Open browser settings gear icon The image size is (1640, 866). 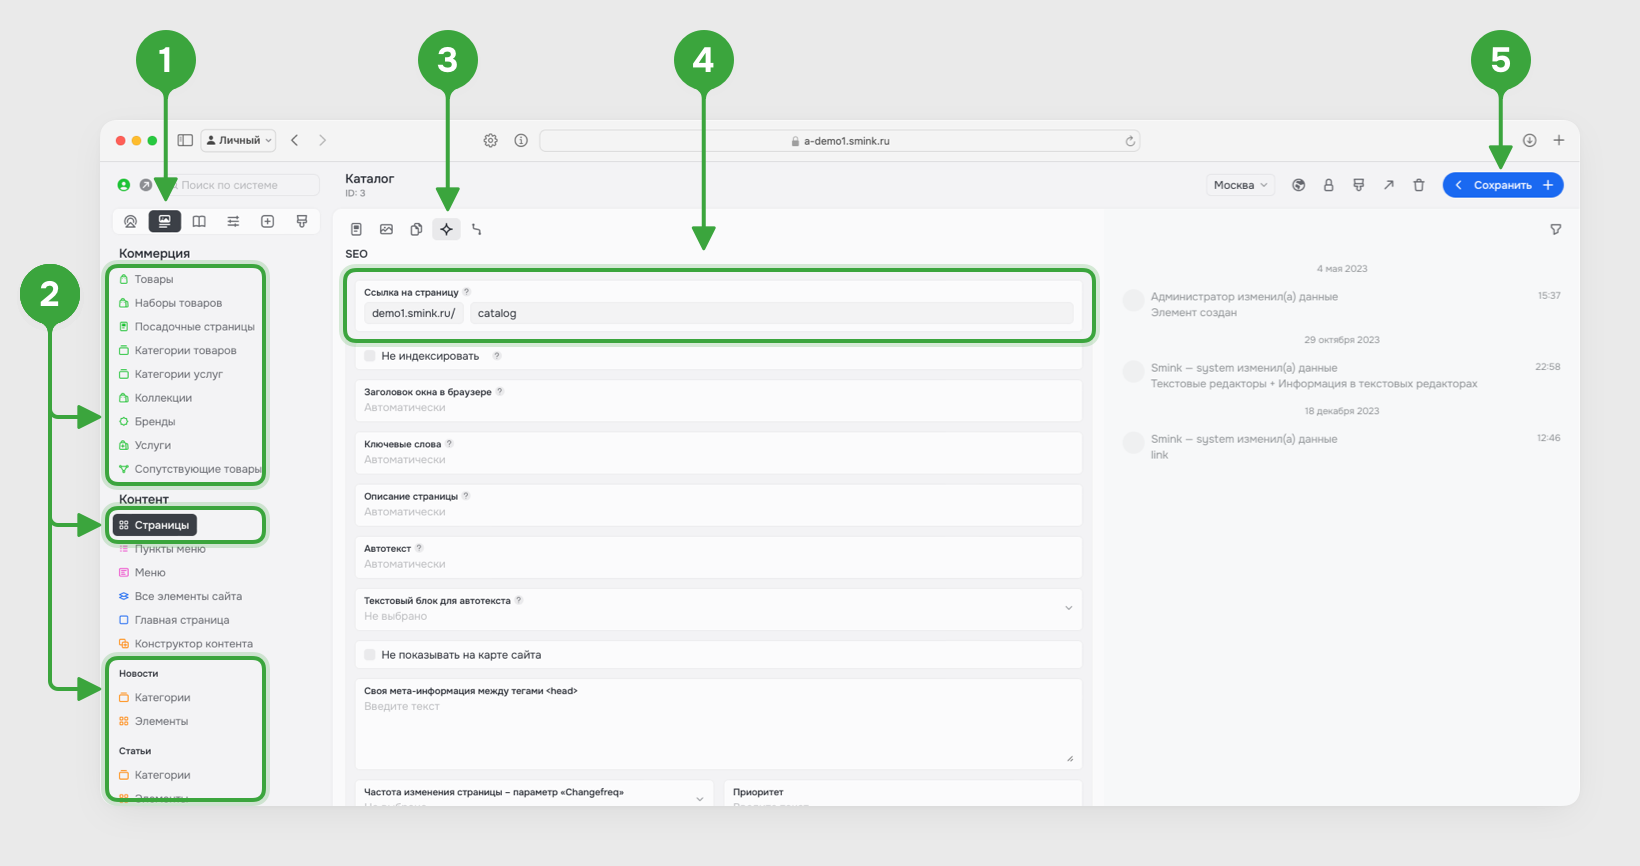click(490, 141)
